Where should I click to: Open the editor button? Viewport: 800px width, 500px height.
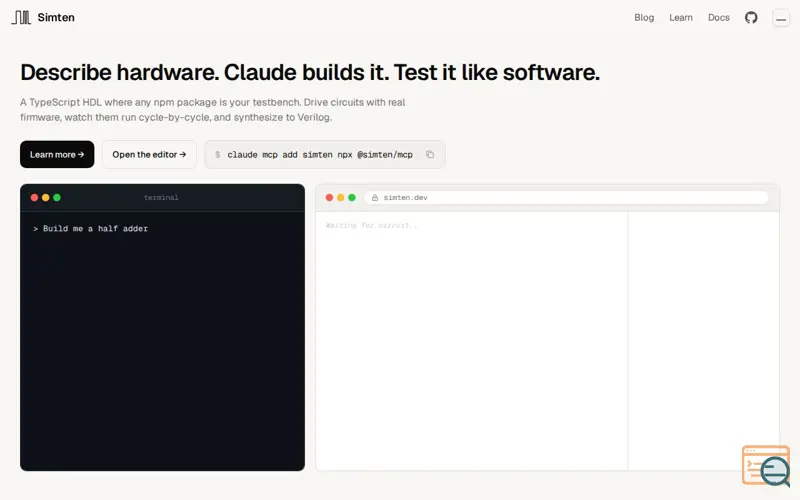pyautogui.click(x=149, y=154)
